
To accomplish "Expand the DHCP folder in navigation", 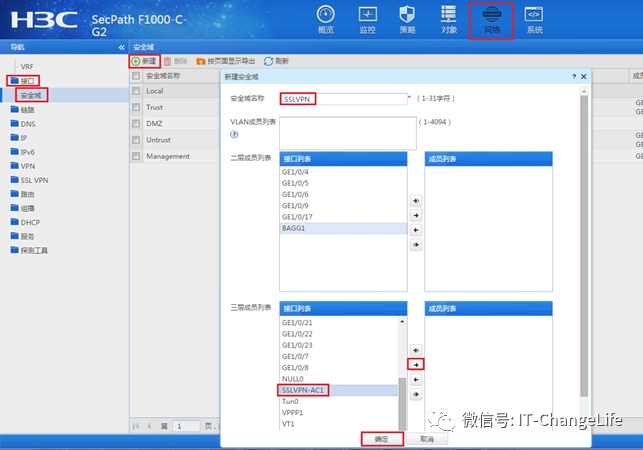I will click(x=25, y=222).
